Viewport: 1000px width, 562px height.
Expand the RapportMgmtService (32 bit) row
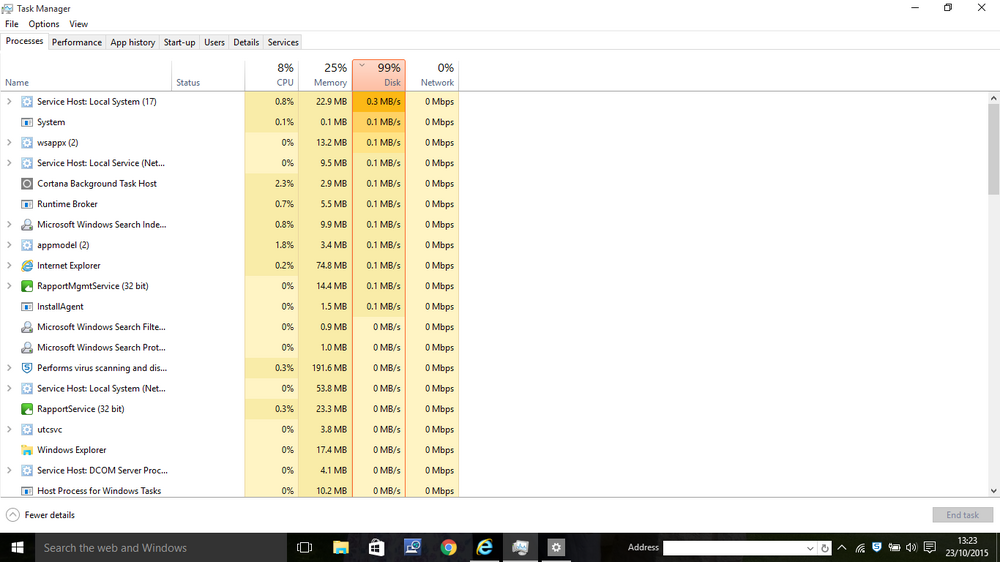tap(9, 286)
